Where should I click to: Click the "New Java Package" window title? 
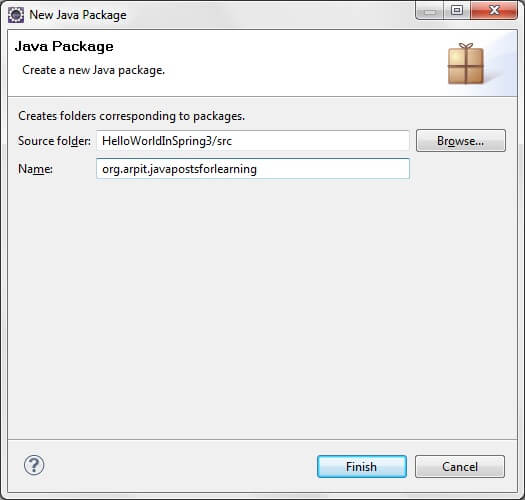tap(78, 15)
